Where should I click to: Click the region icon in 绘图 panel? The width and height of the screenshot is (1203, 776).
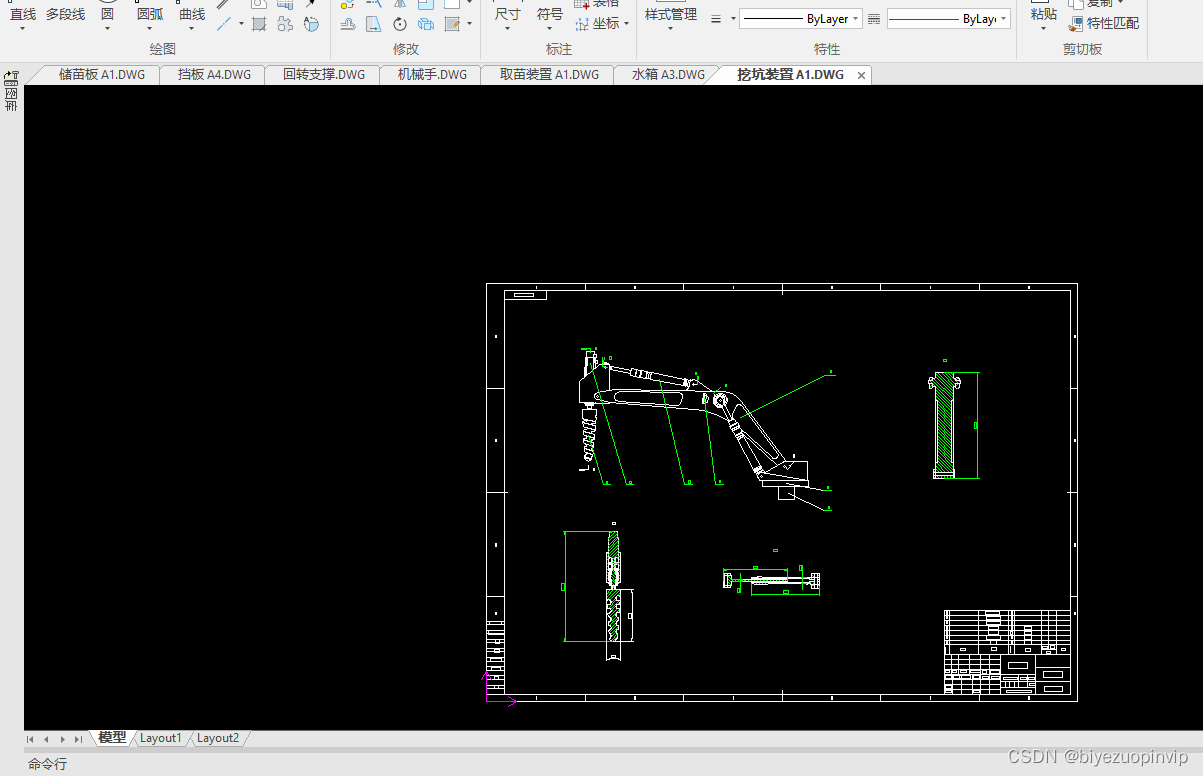[284, 23]
